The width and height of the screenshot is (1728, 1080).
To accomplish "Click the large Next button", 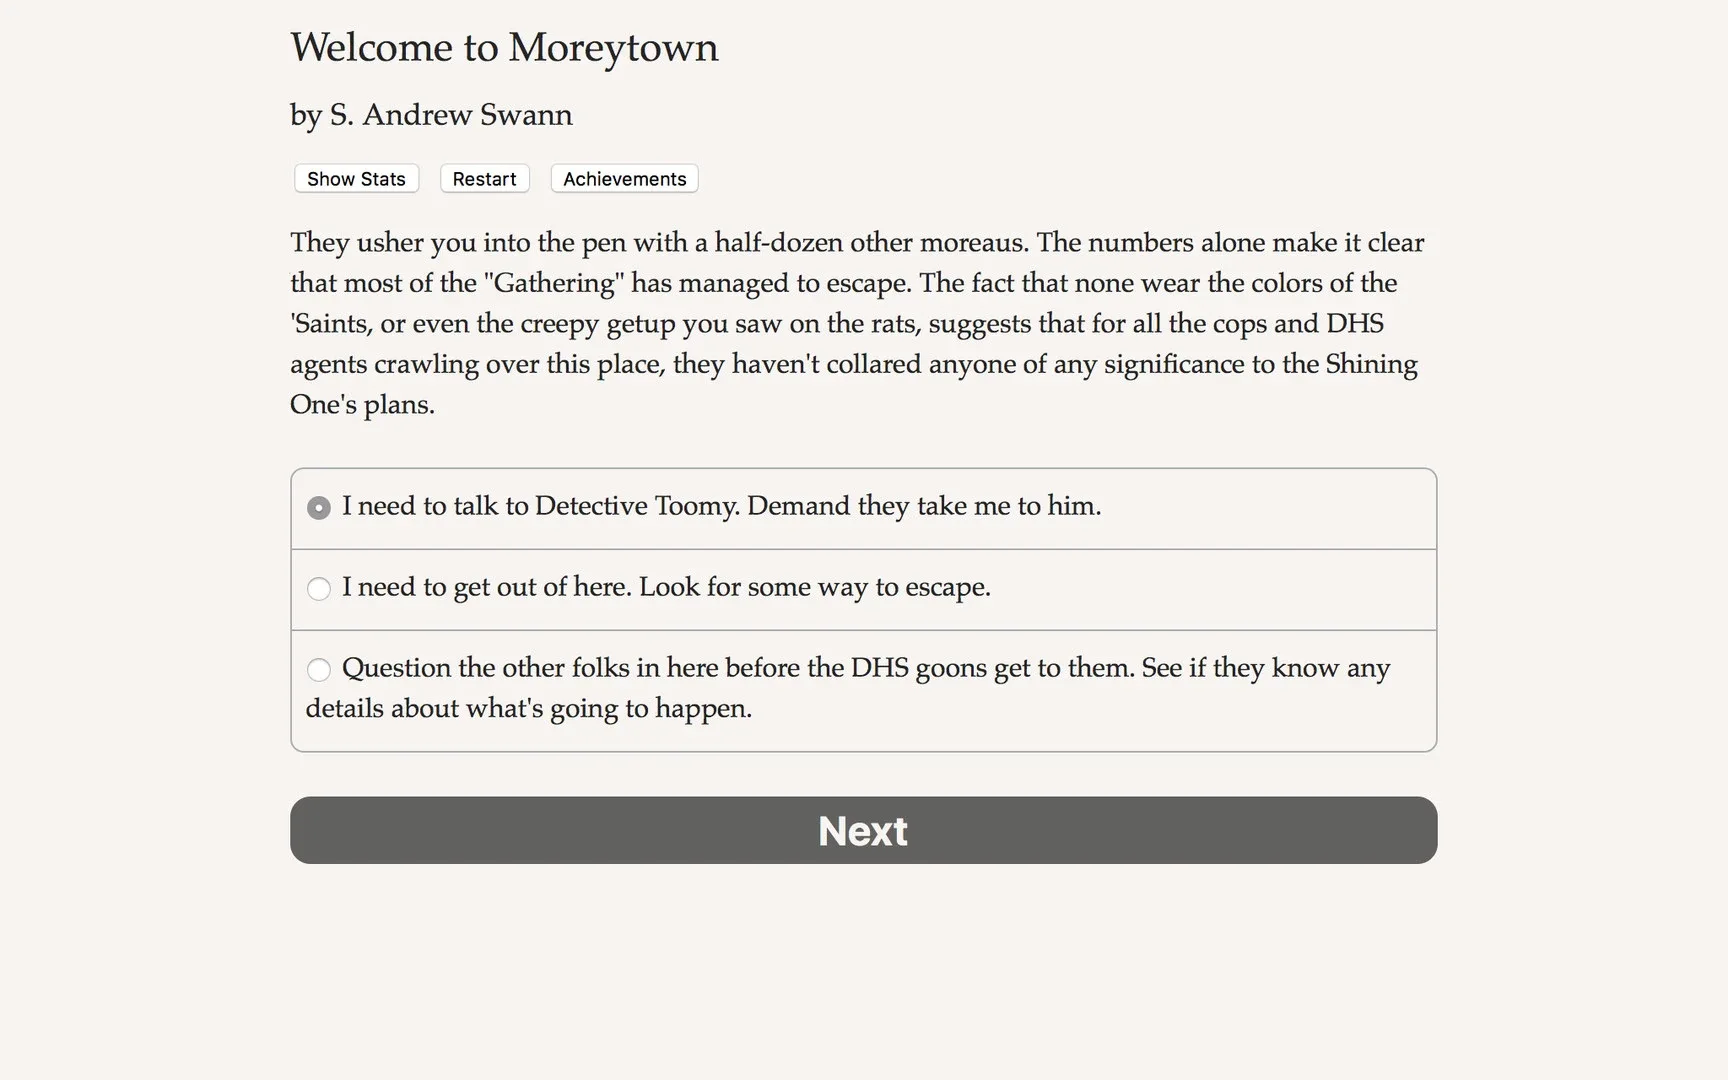I will tap(863, 830).
